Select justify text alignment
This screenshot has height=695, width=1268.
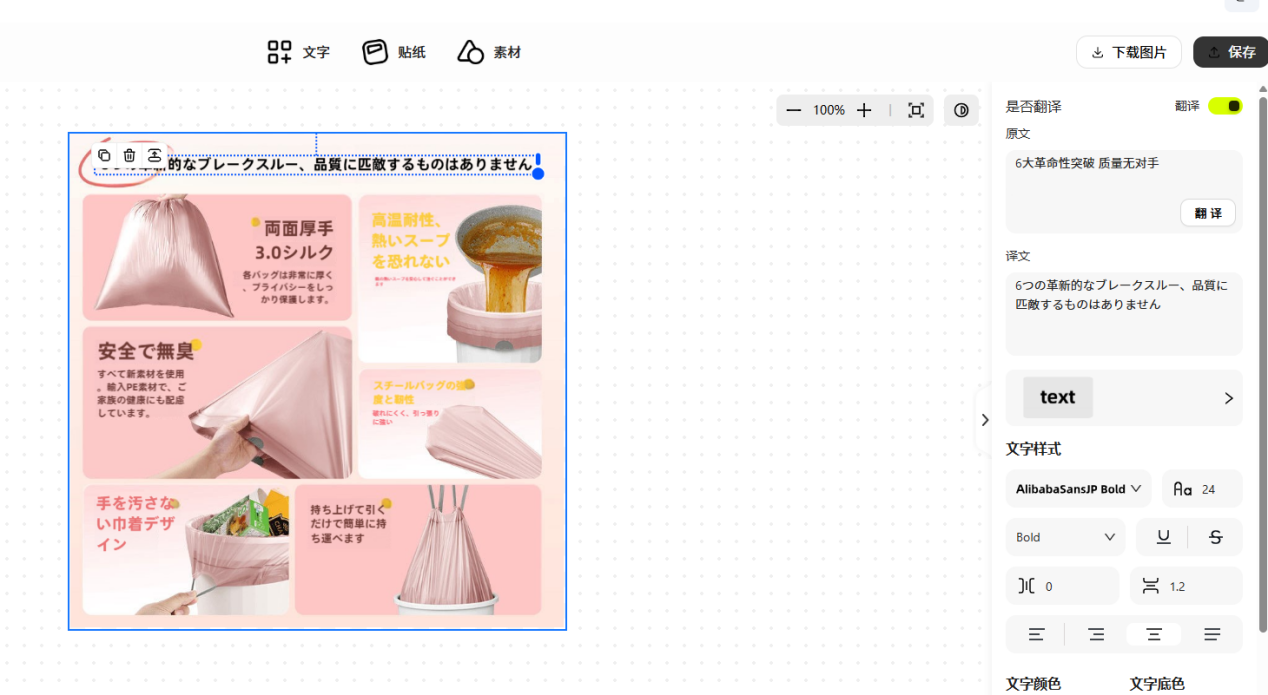(x=1212, y=634)
